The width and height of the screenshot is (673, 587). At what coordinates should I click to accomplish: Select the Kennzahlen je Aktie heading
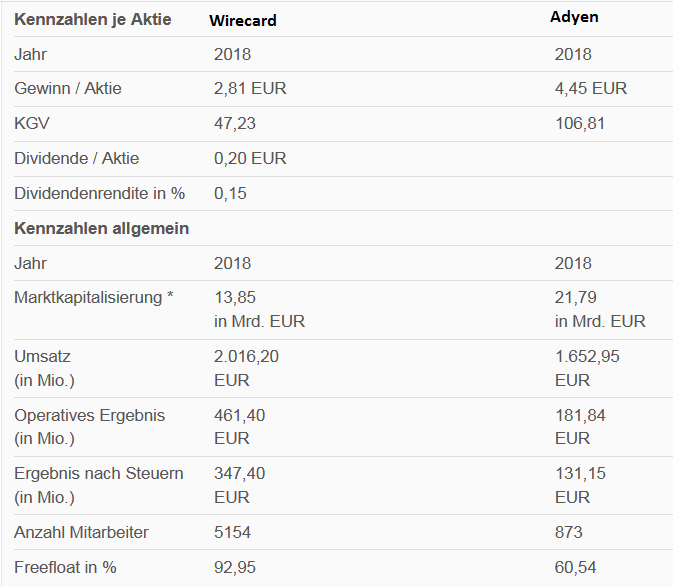coord(93,19)
